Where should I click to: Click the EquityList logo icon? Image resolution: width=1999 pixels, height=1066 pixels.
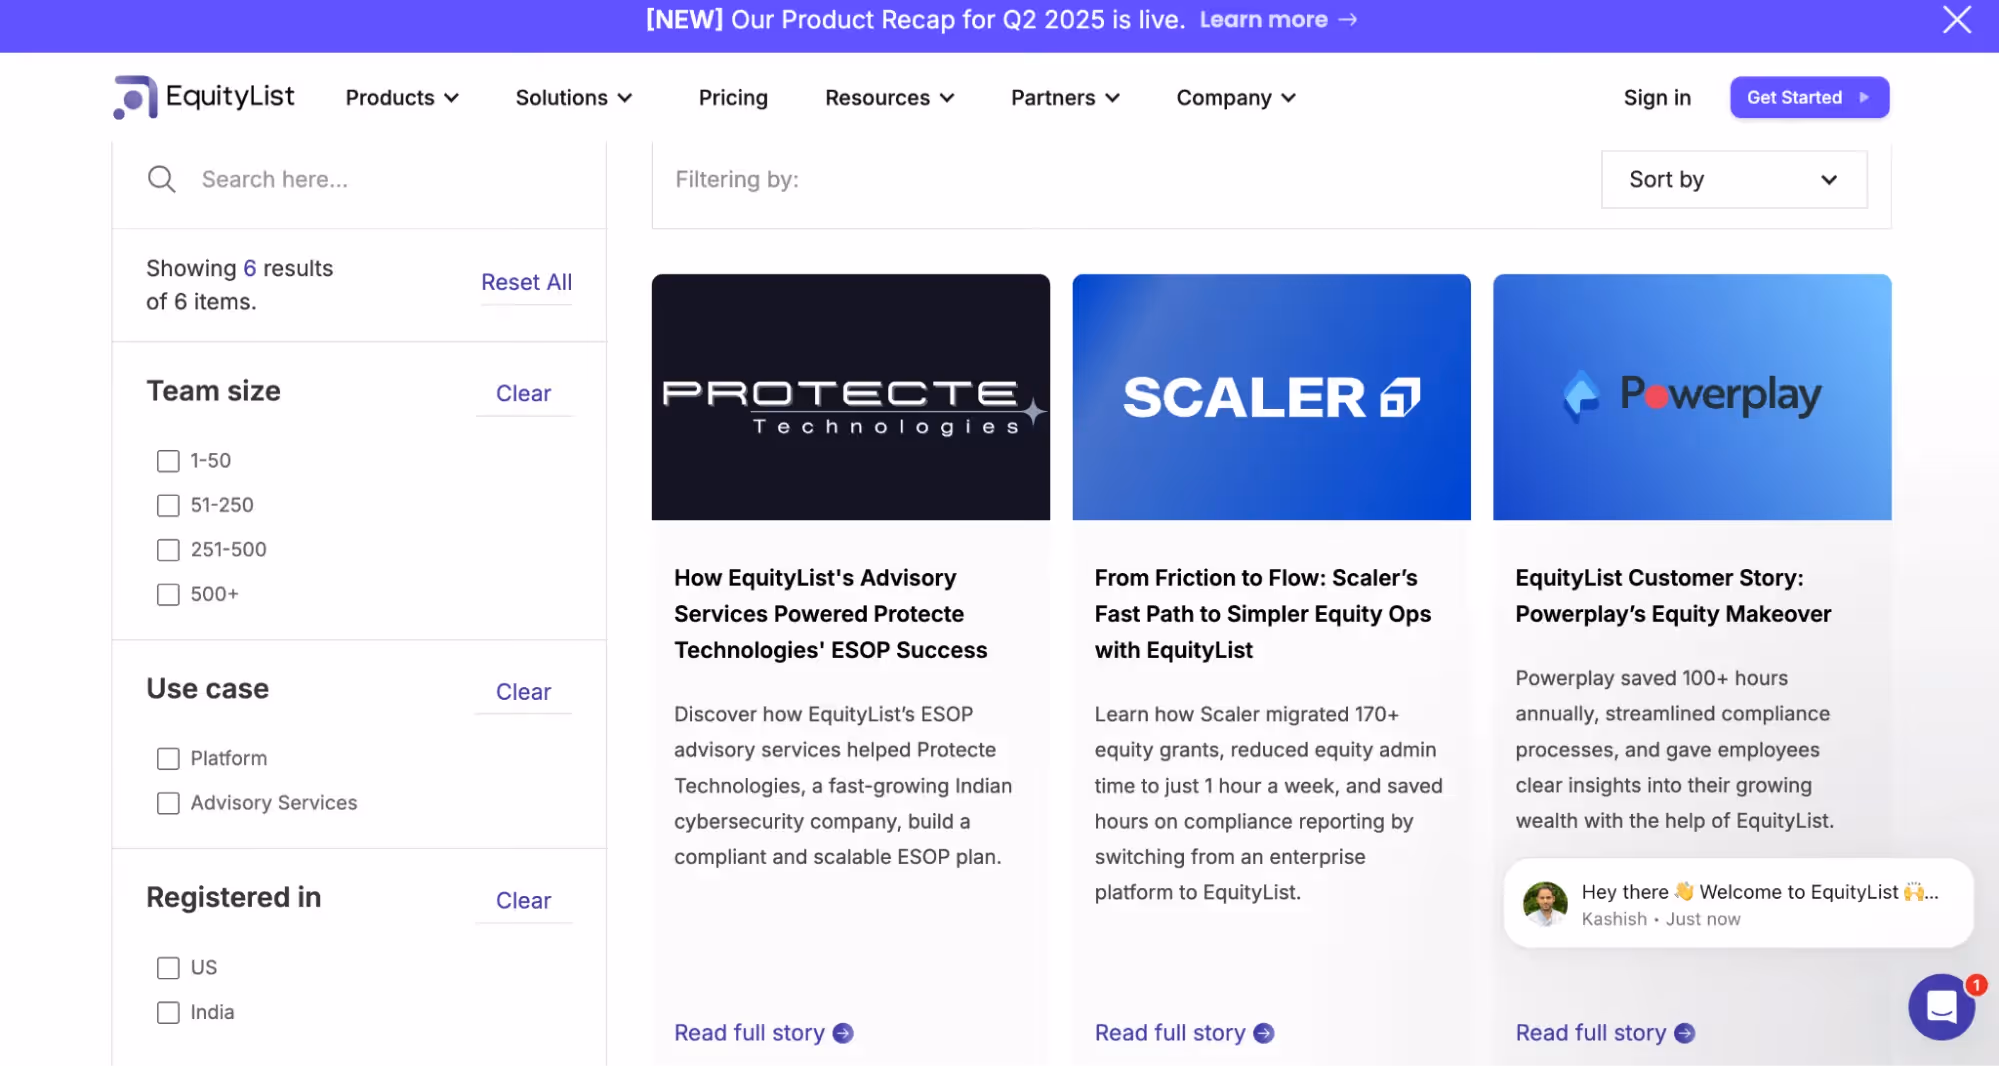tap(135, 97)
